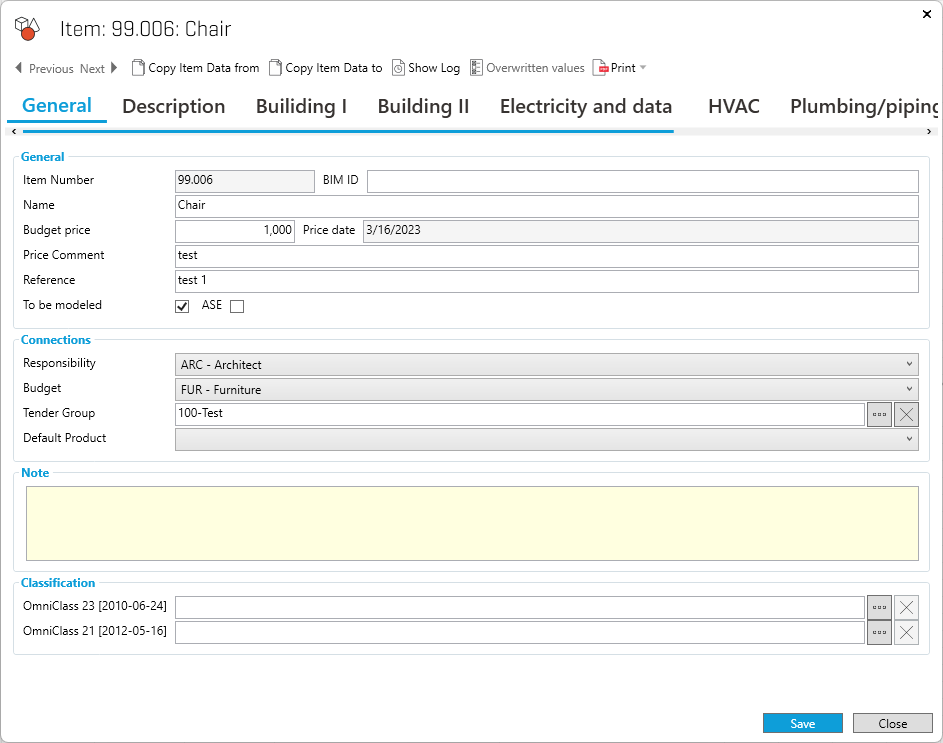The width and height of the screenshot is (943, 743).
Task: Click the Print icon in toolbar
Action: click(601, 68)
